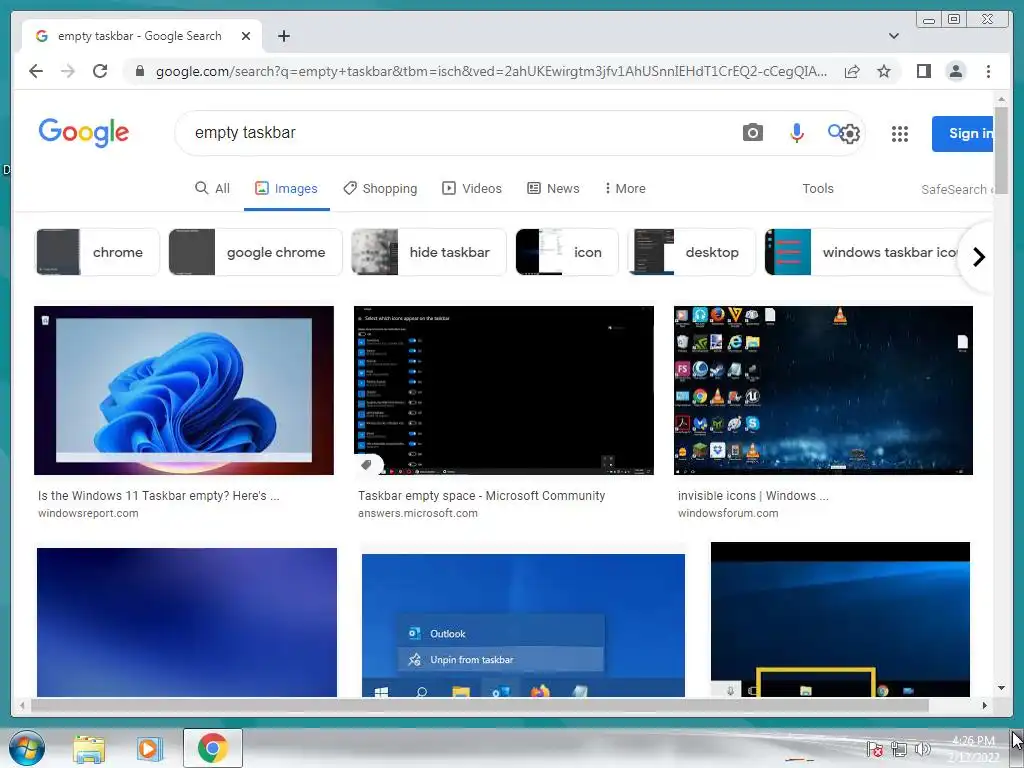Select the desktop suggestion chip
1024x768 pixels.
692,252
